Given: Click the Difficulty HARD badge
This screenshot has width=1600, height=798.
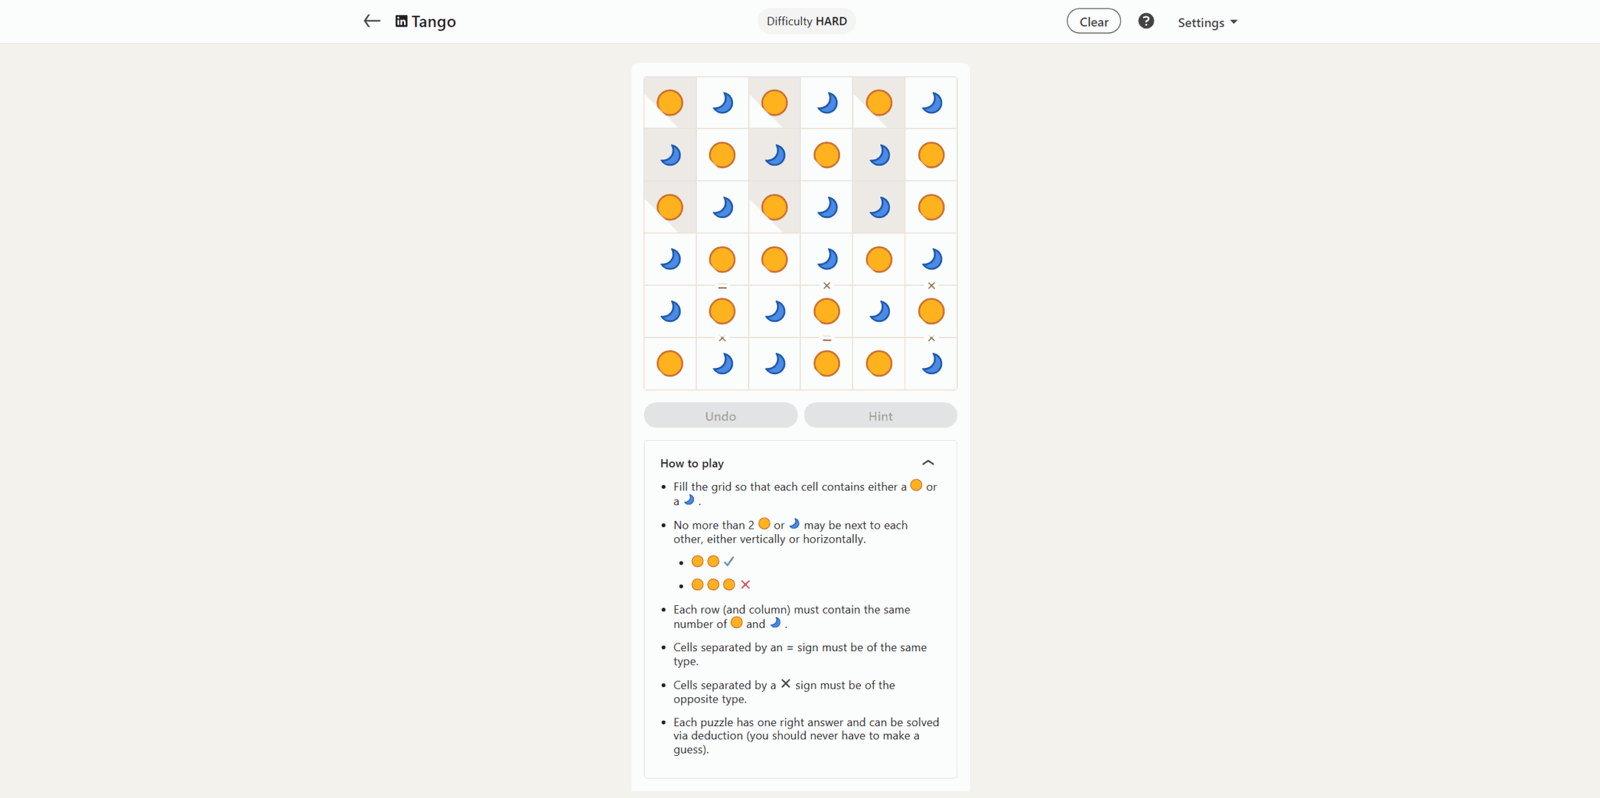Looking at the screenshot, I should (806, 21).
